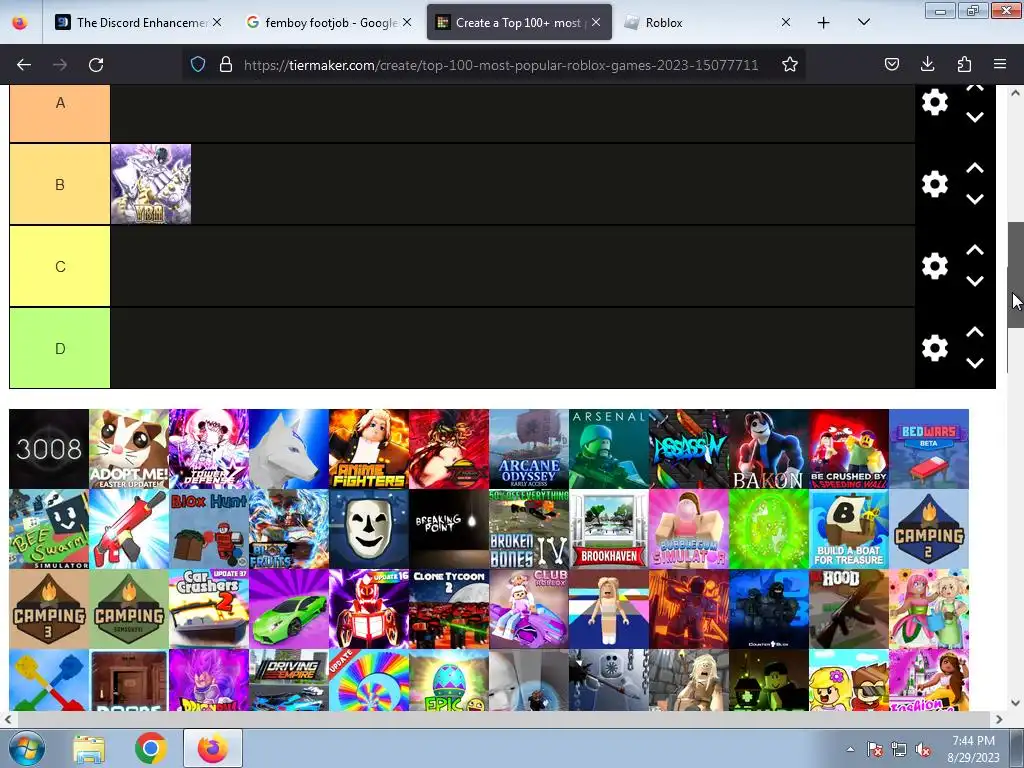Move tier C row down
Viewport: 1024px width, 768px height.
[x=975, y=281]
